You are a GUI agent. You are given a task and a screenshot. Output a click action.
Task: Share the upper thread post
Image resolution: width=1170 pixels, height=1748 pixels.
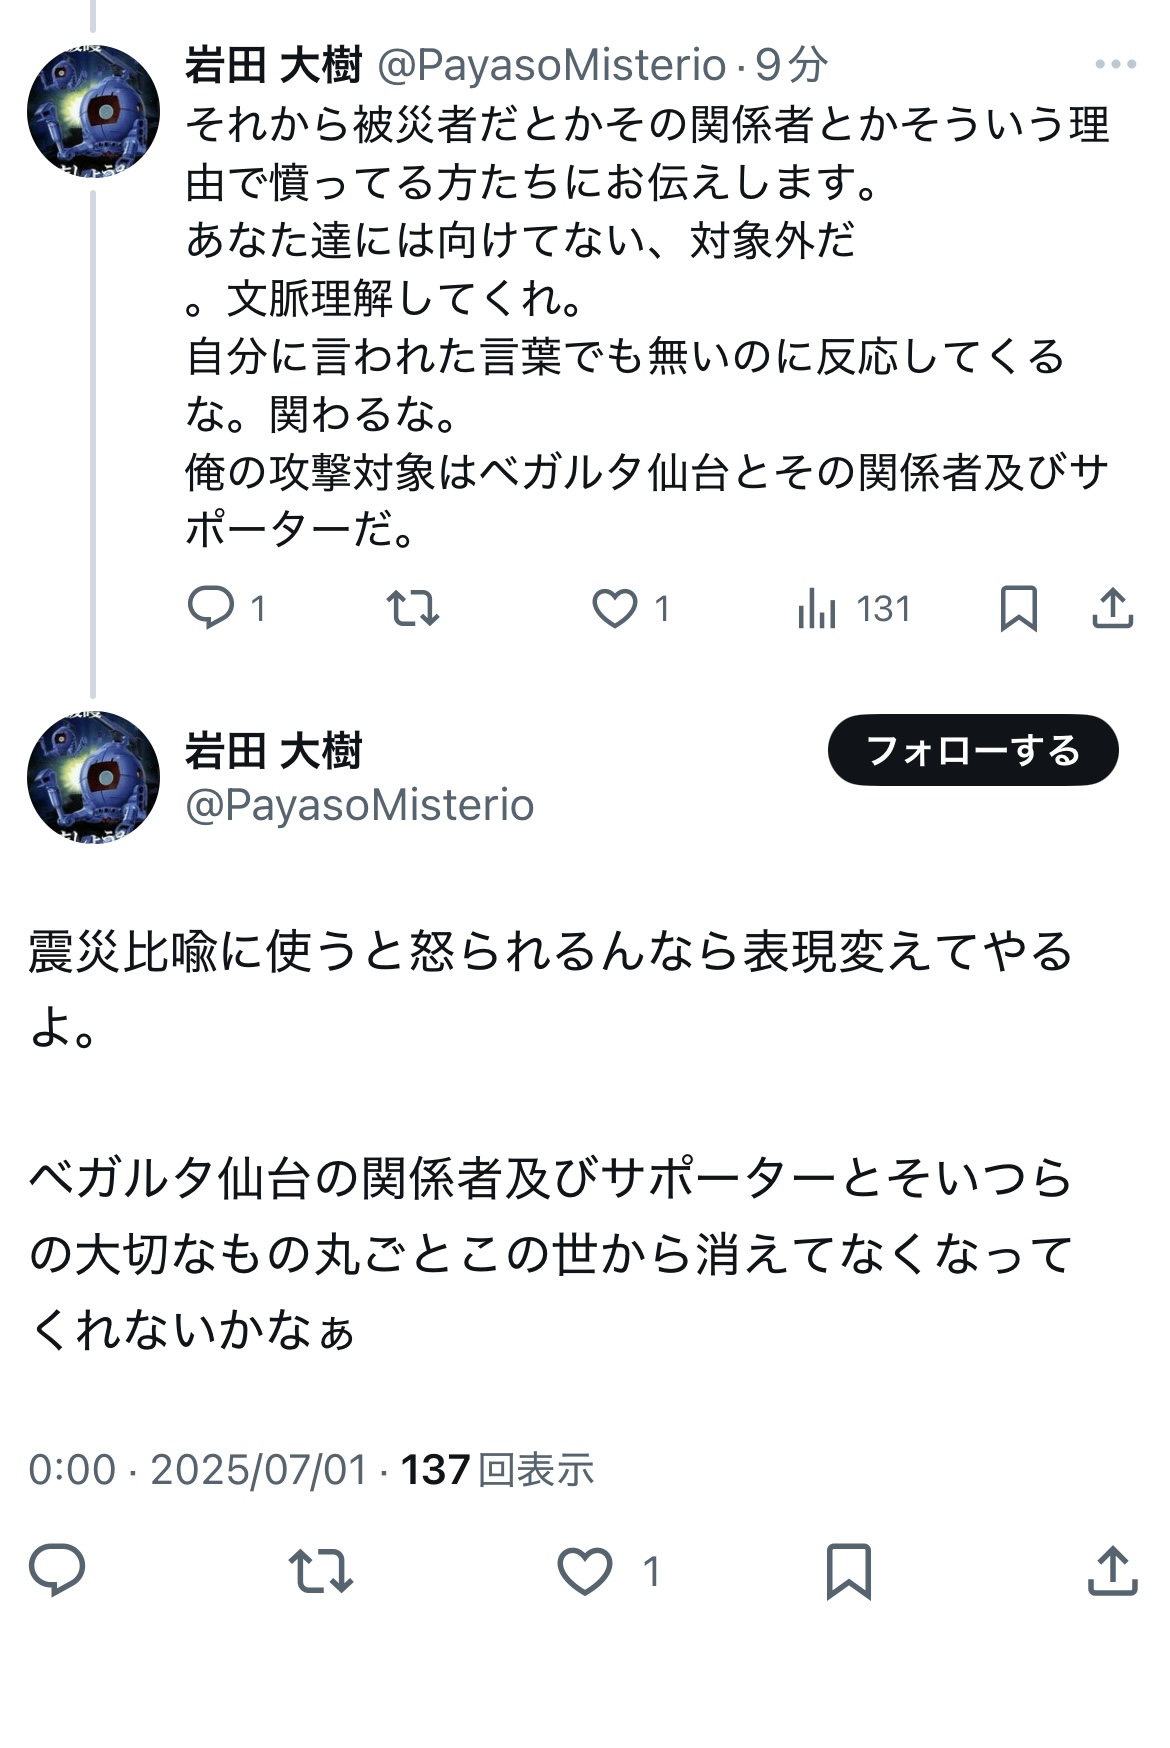coord(1112,608)
